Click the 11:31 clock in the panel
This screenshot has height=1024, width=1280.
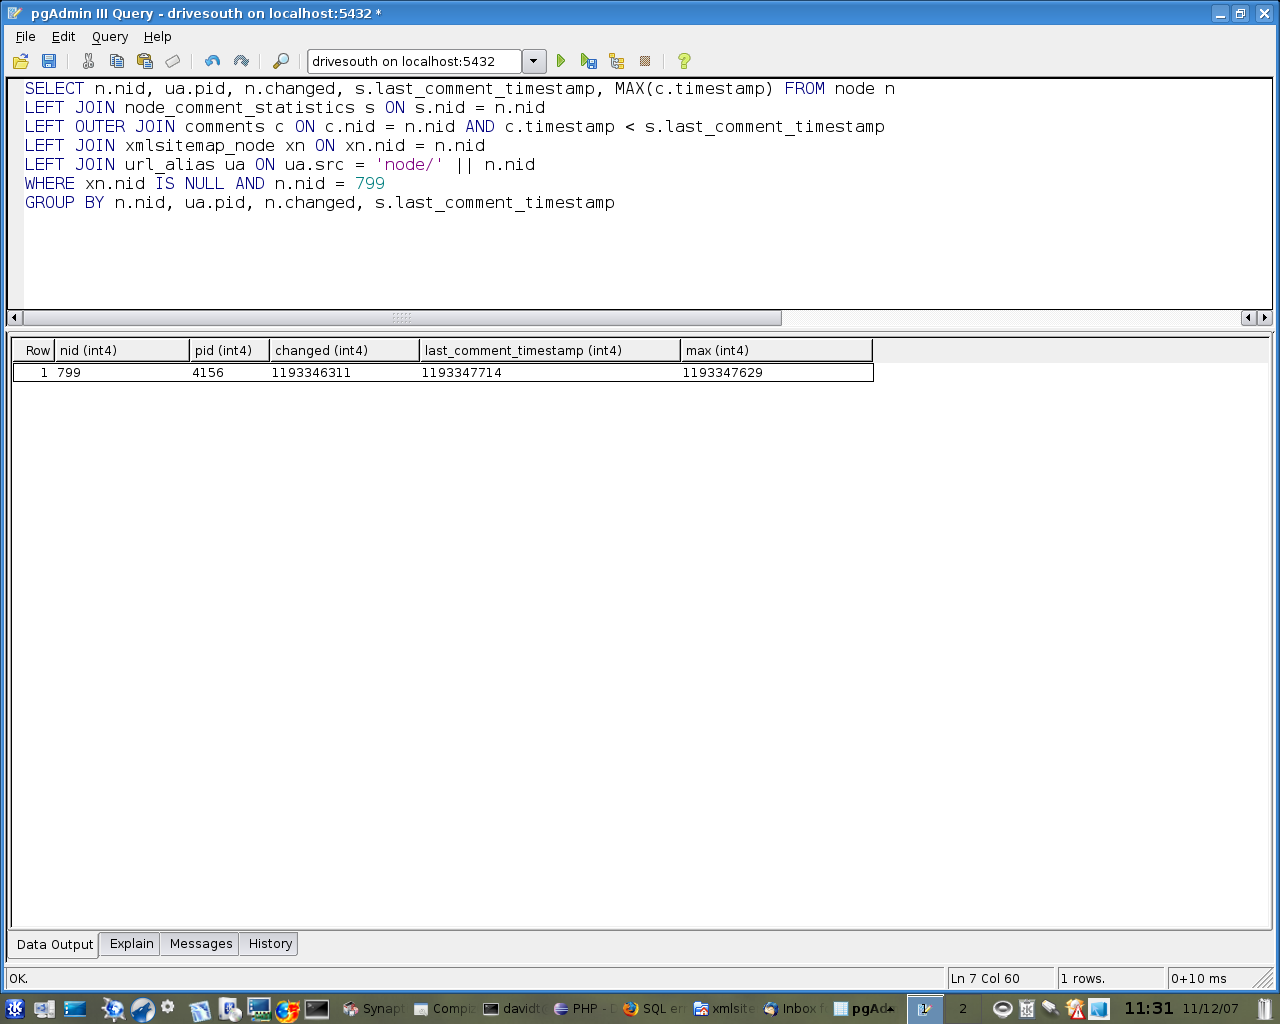(1148, 1008)
